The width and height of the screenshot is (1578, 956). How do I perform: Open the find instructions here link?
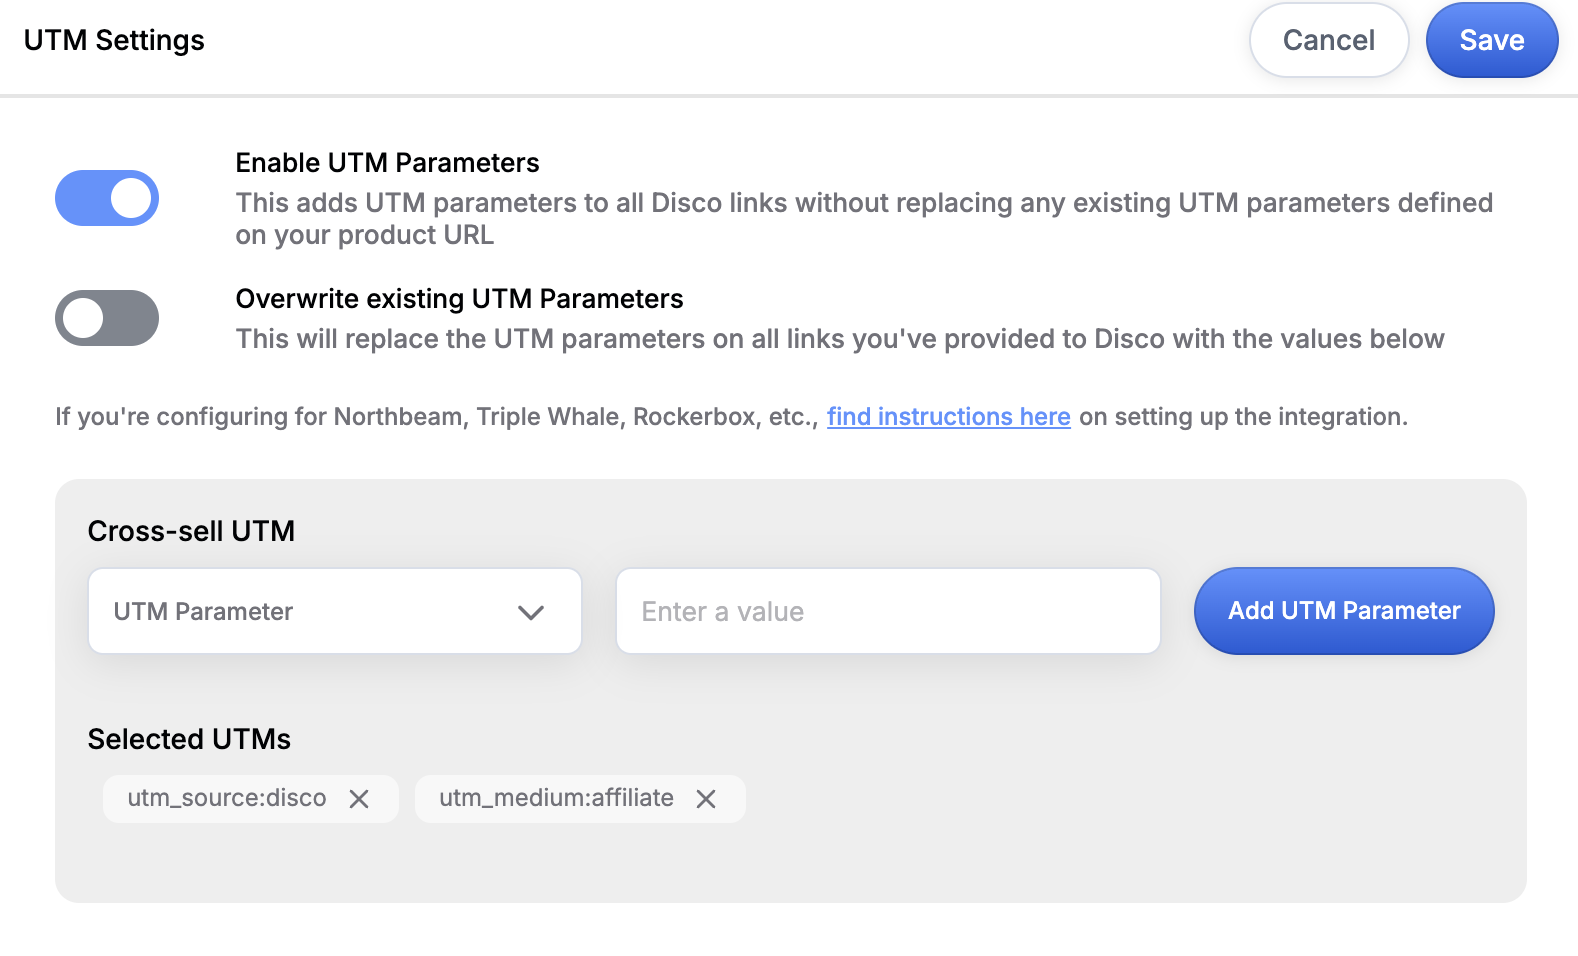(x=948, y=417)
